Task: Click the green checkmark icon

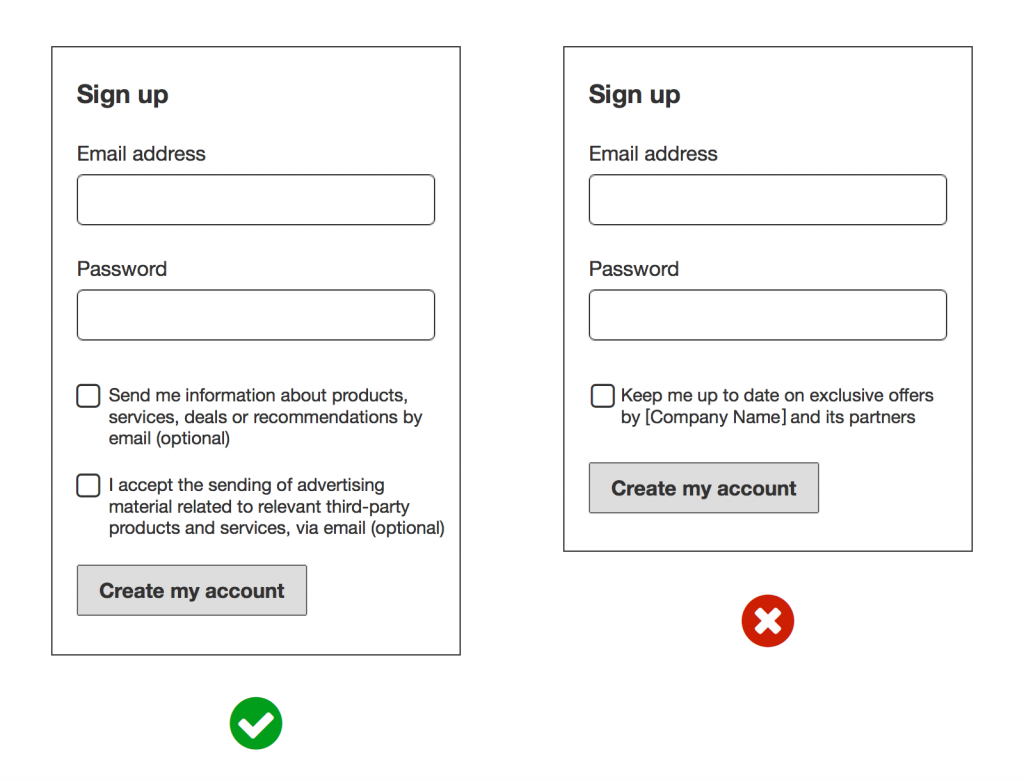Action: [x=256, y=723]
